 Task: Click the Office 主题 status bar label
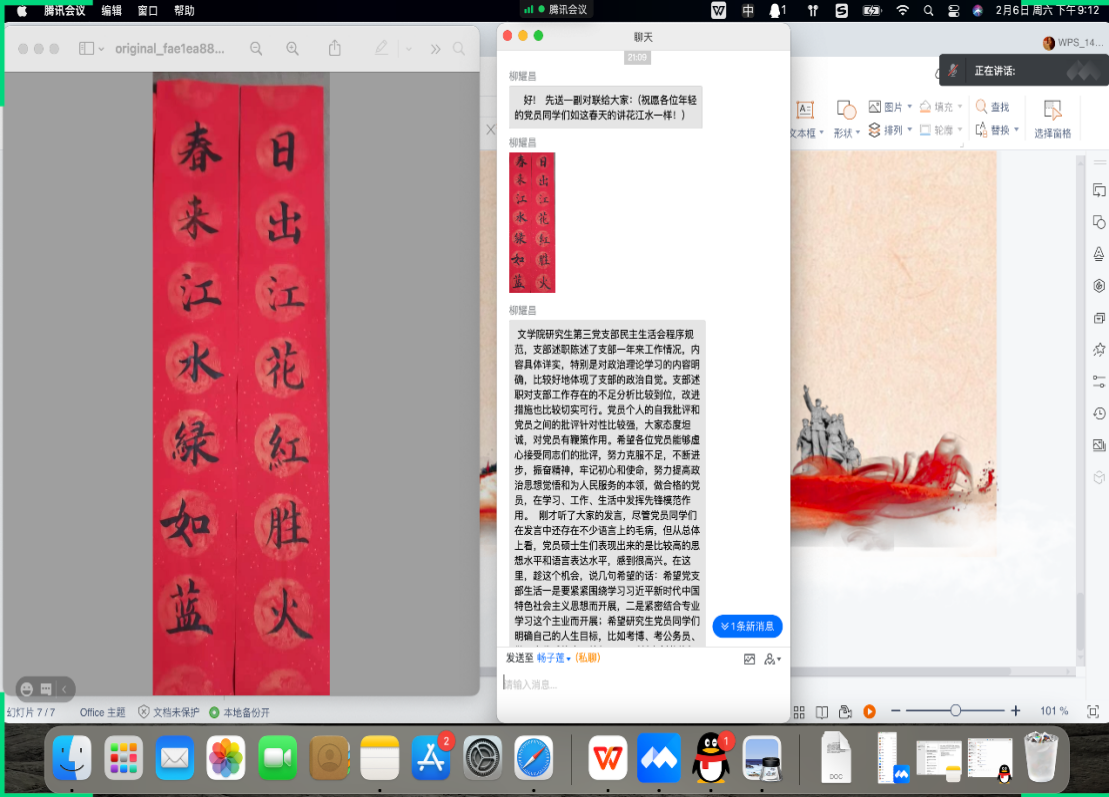click(x=103, y=712)
